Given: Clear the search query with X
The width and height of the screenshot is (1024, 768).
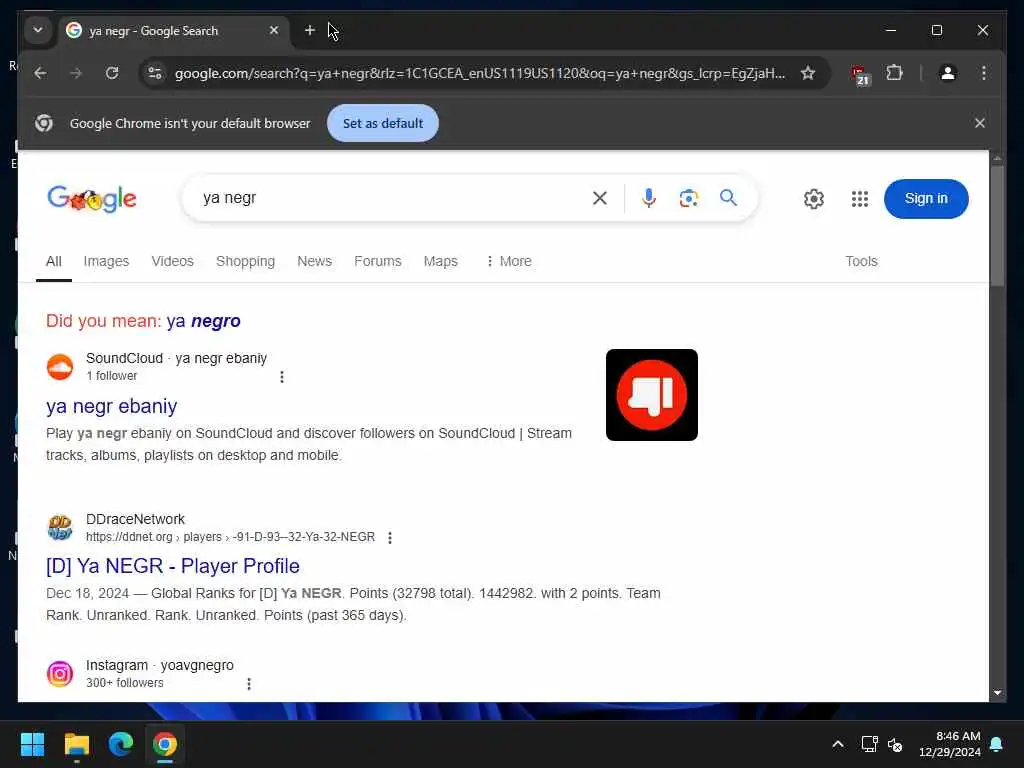Looking at the screenshot, I should click(600, 198).
